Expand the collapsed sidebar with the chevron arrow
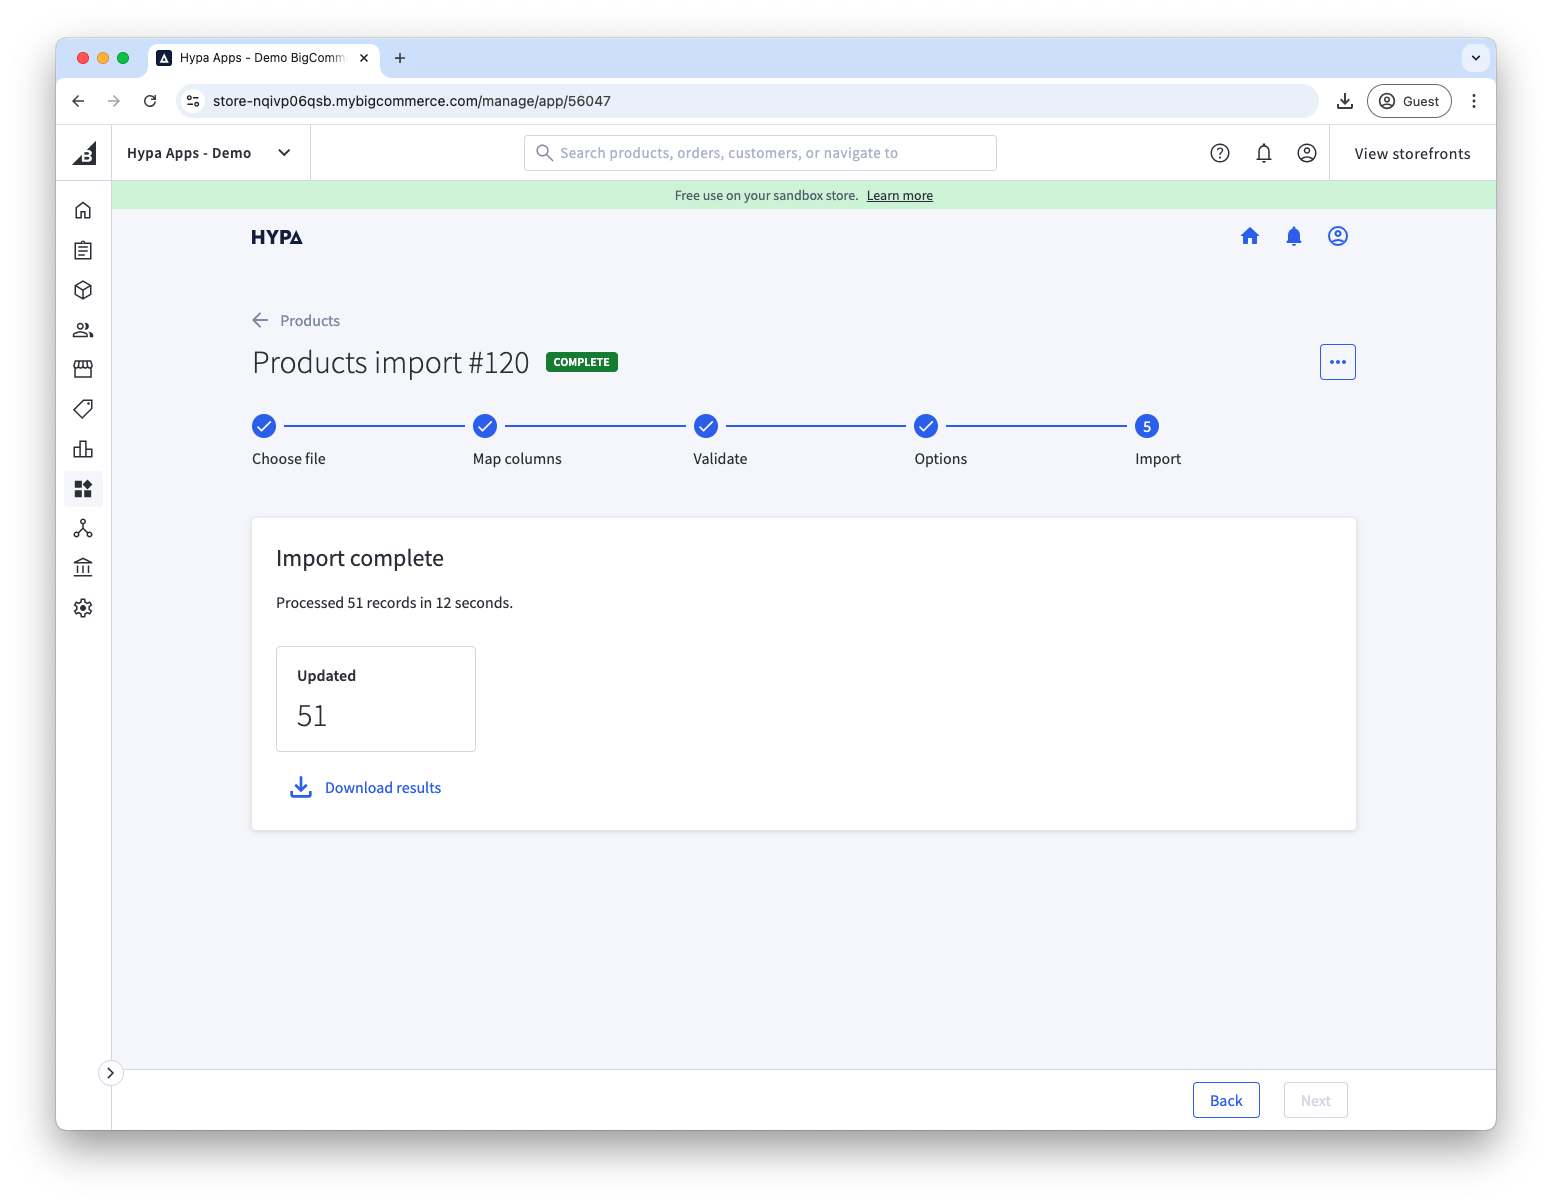Screen dimensions: 1552x1204 coord(110,1072)
